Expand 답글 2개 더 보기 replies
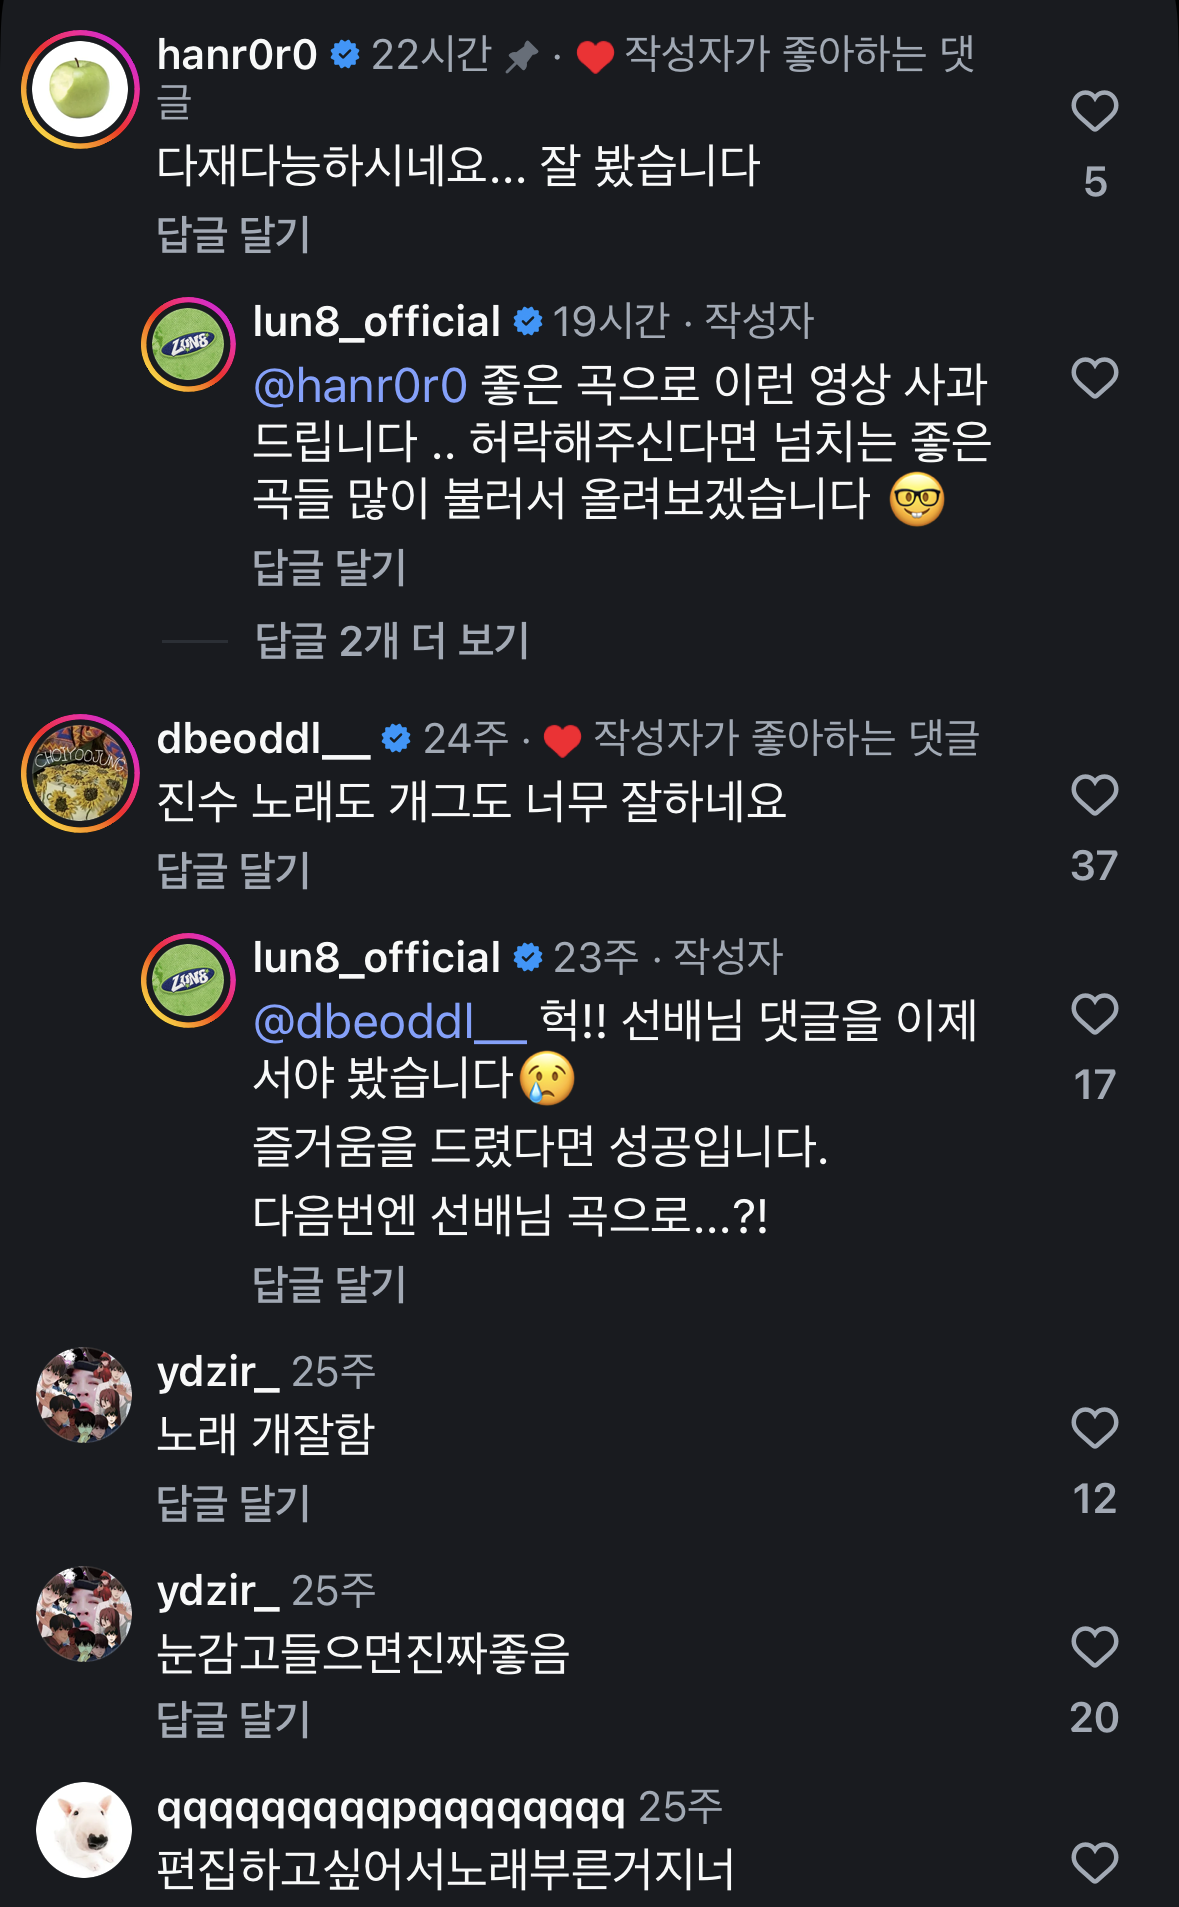 pos(391,640)
